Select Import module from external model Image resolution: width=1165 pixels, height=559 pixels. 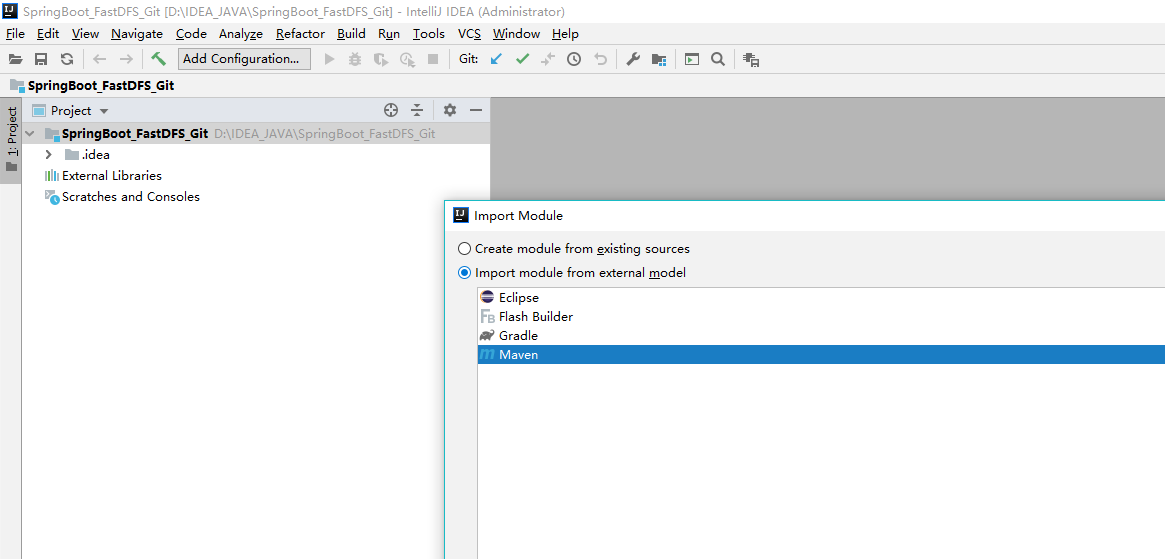571,273
